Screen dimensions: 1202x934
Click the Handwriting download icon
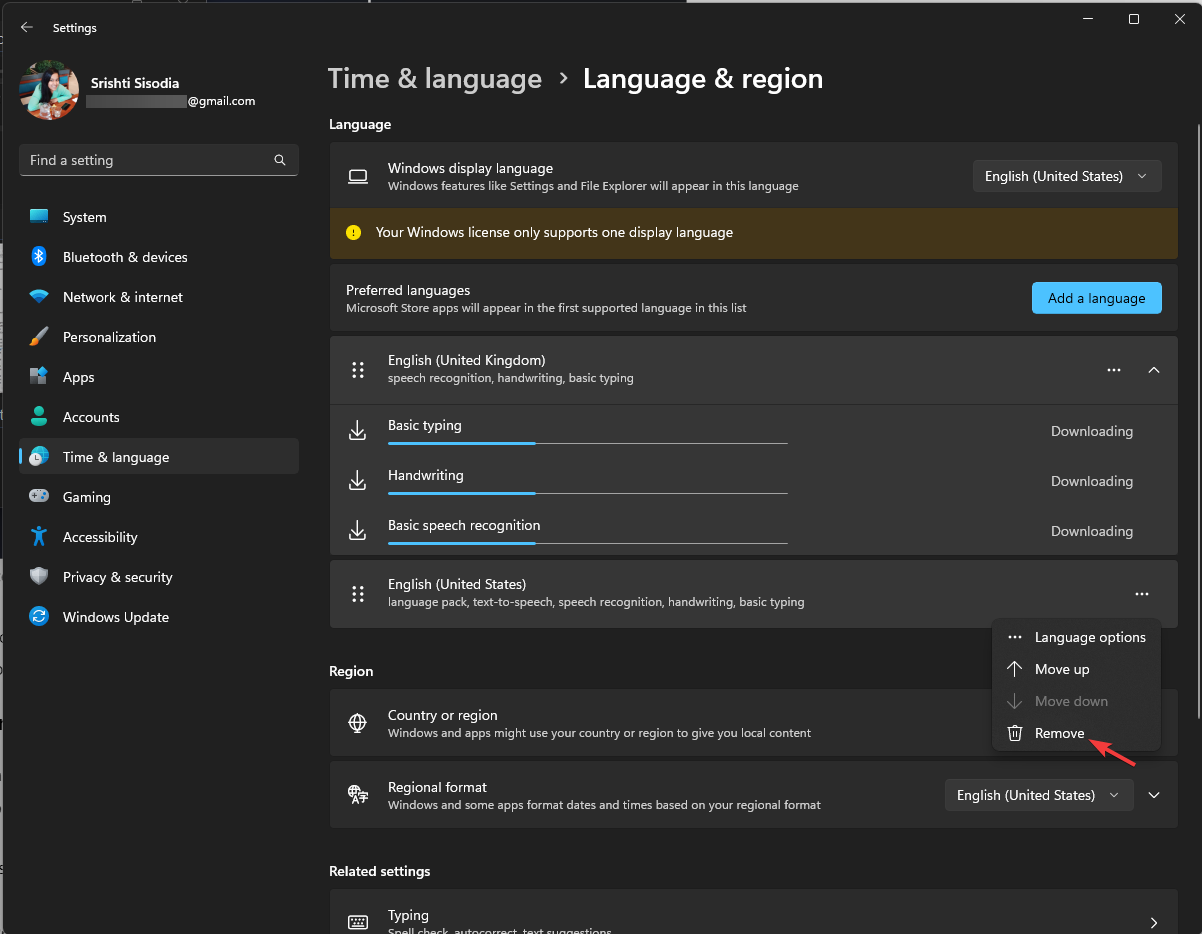point(358,481)
